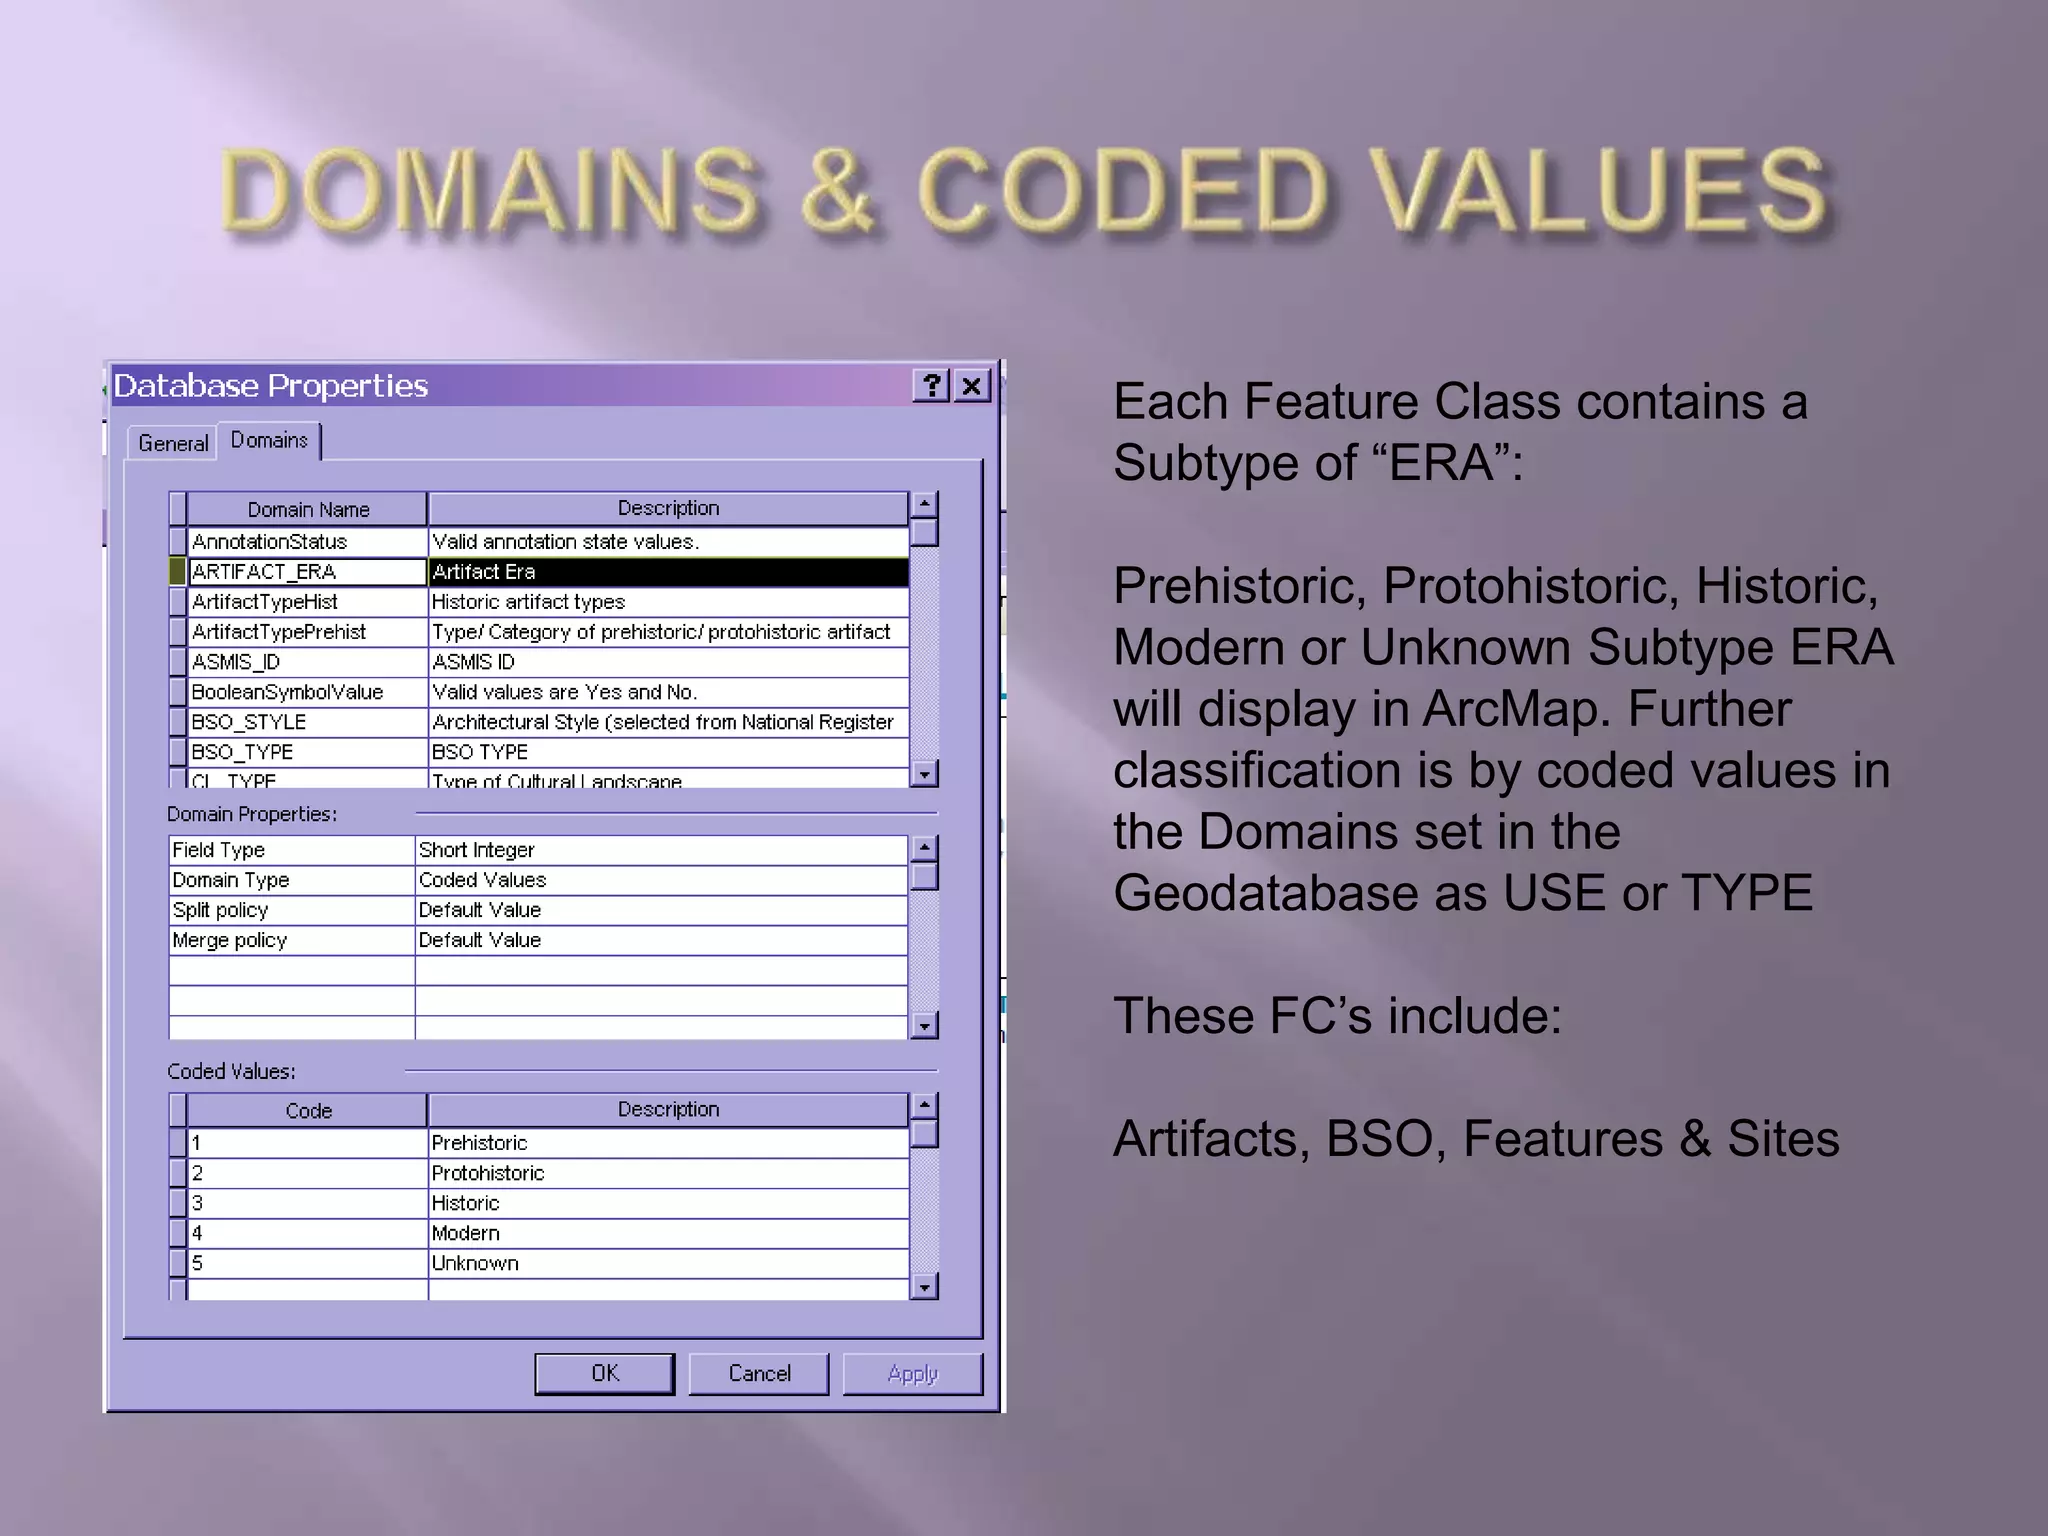Select the ARTIFACT_ERA domain name cell
Image resolution: width=2048 pixels, height=1536 pixels.
(x=307, y=571)
